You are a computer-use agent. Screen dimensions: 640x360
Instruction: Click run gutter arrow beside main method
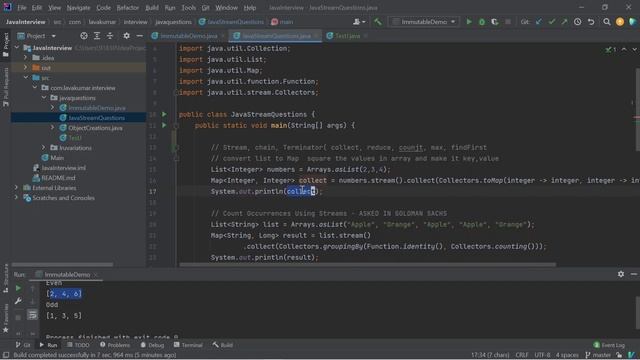tap(164, 125)
